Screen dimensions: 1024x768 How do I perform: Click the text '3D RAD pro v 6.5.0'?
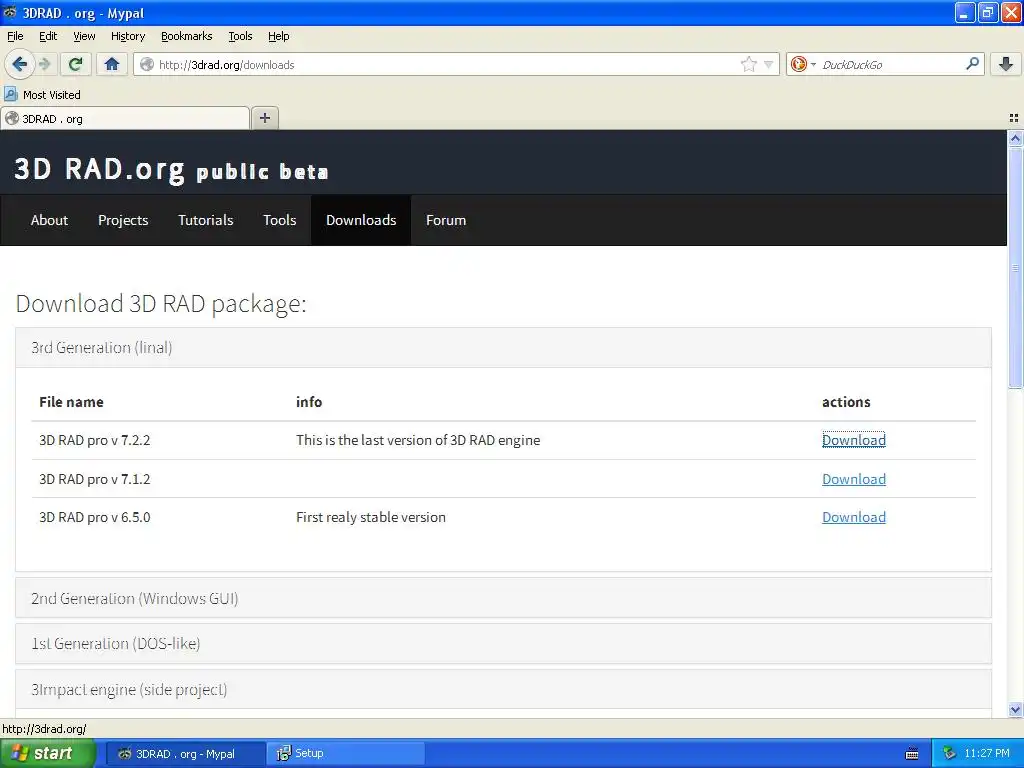point(95,517)
